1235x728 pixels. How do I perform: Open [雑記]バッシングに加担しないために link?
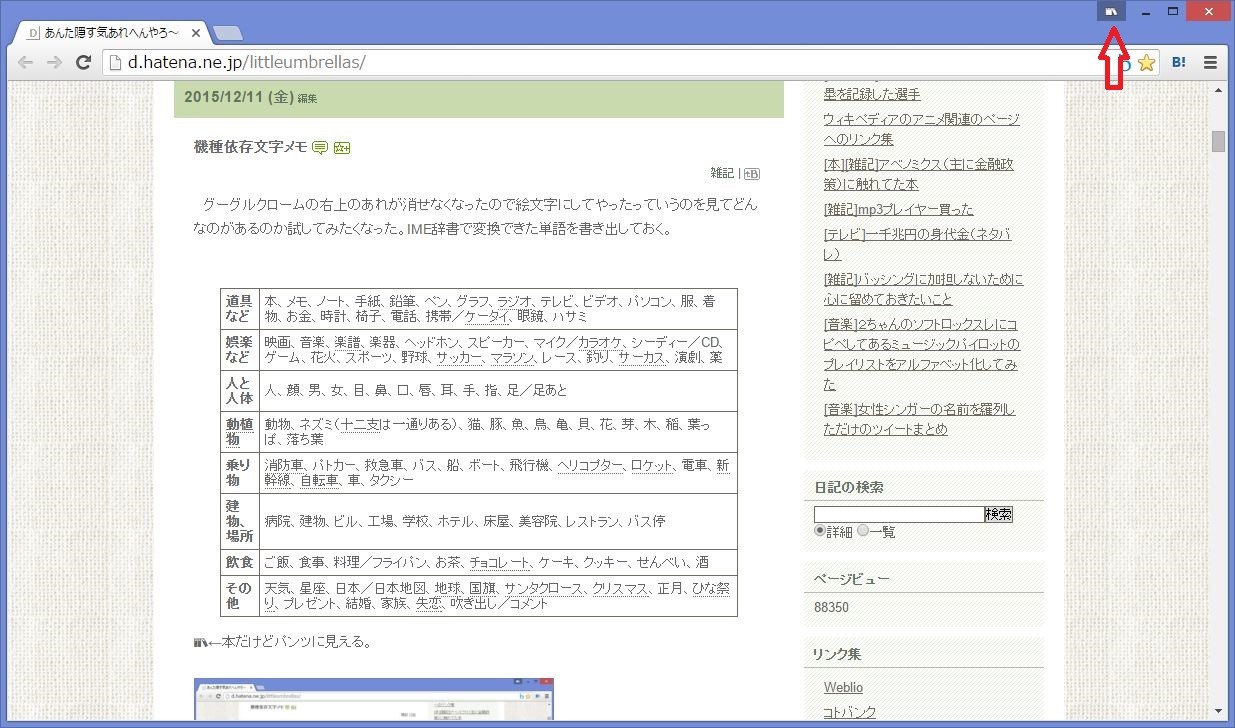[x=923, y=289]
